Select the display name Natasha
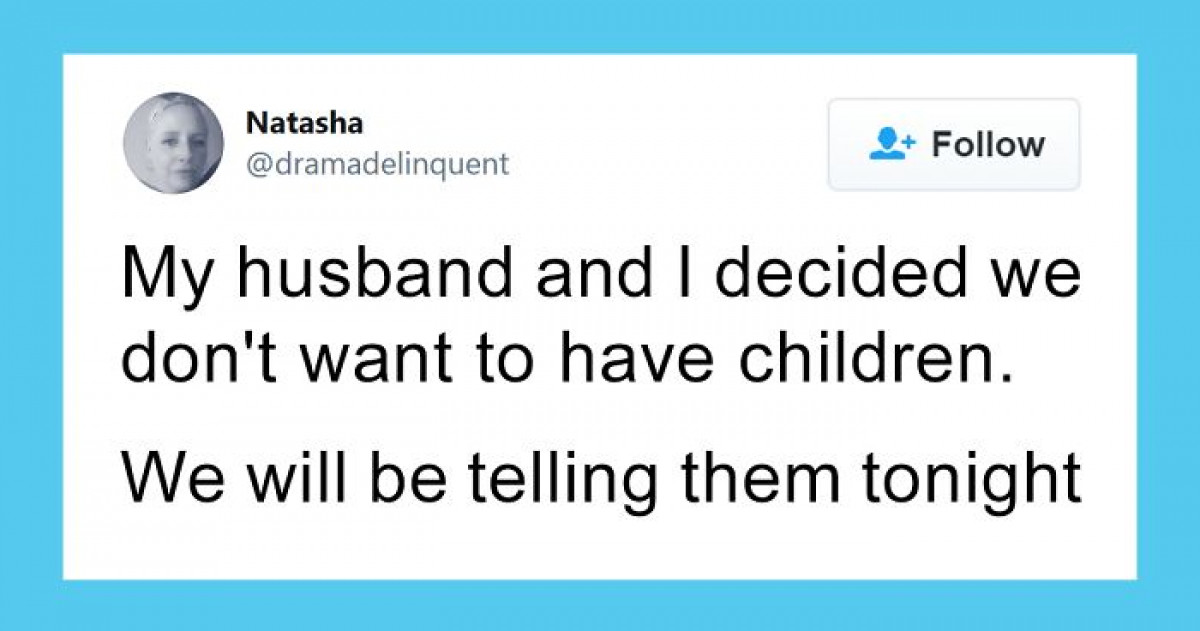1200x631 pixels. click(305, 122)
